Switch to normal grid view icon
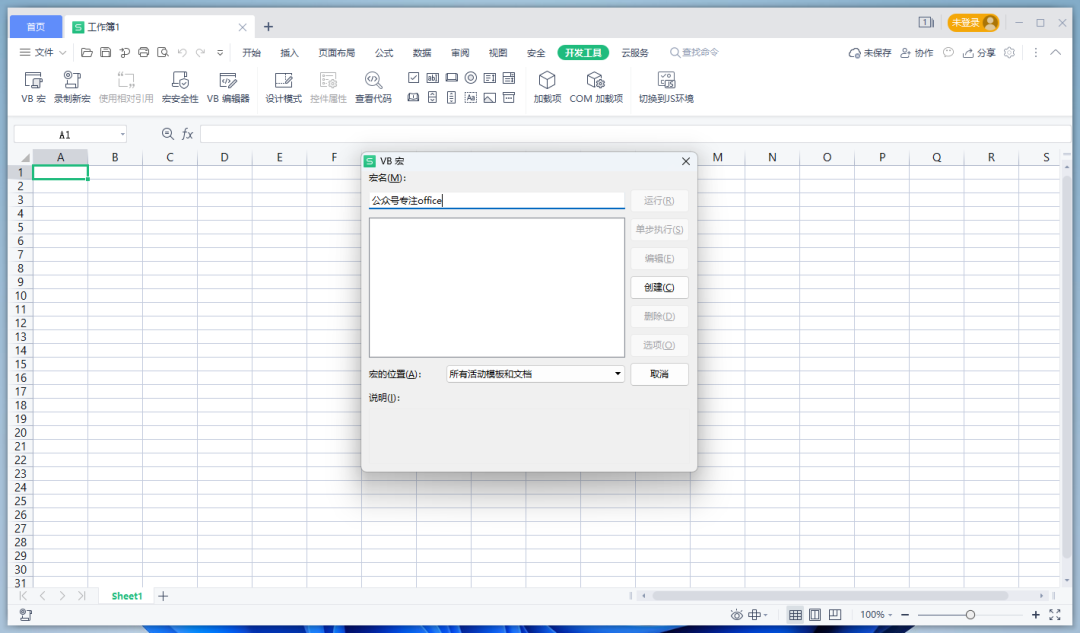Screen dimensions: 1080x633 pos(795,614)
